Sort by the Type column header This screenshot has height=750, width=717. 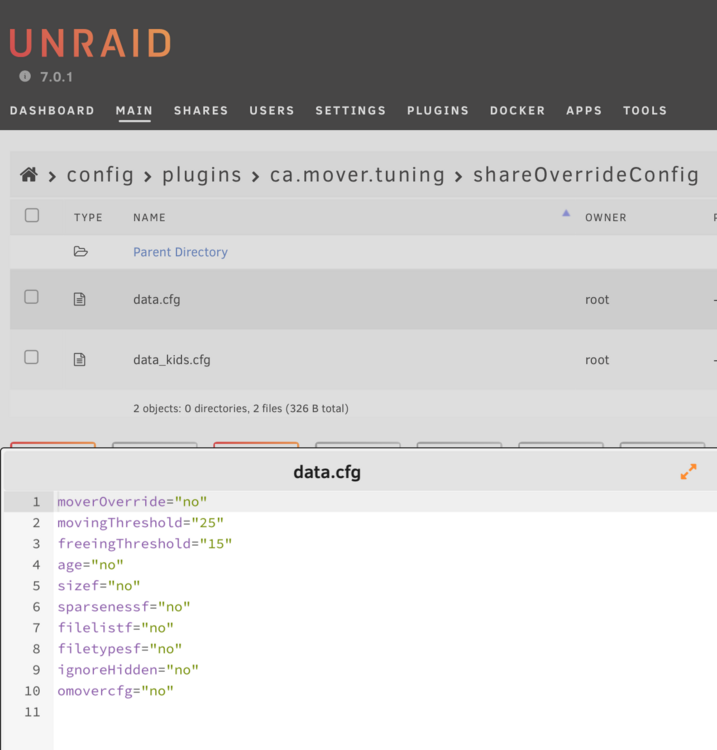(x=88, y=218)
